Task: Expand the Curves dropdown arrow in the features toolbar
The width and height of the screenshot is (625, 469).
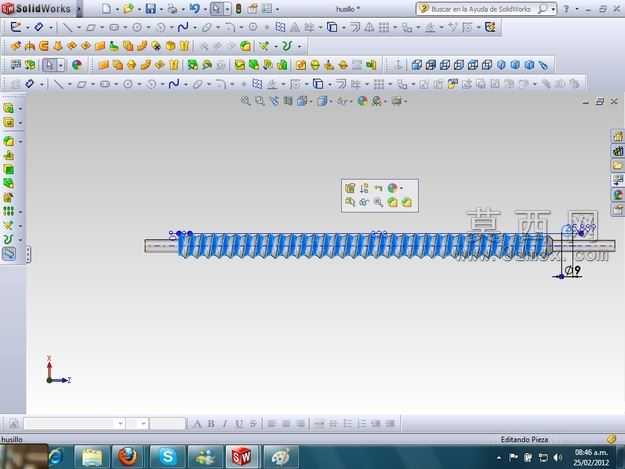Action: pos(299,47)
